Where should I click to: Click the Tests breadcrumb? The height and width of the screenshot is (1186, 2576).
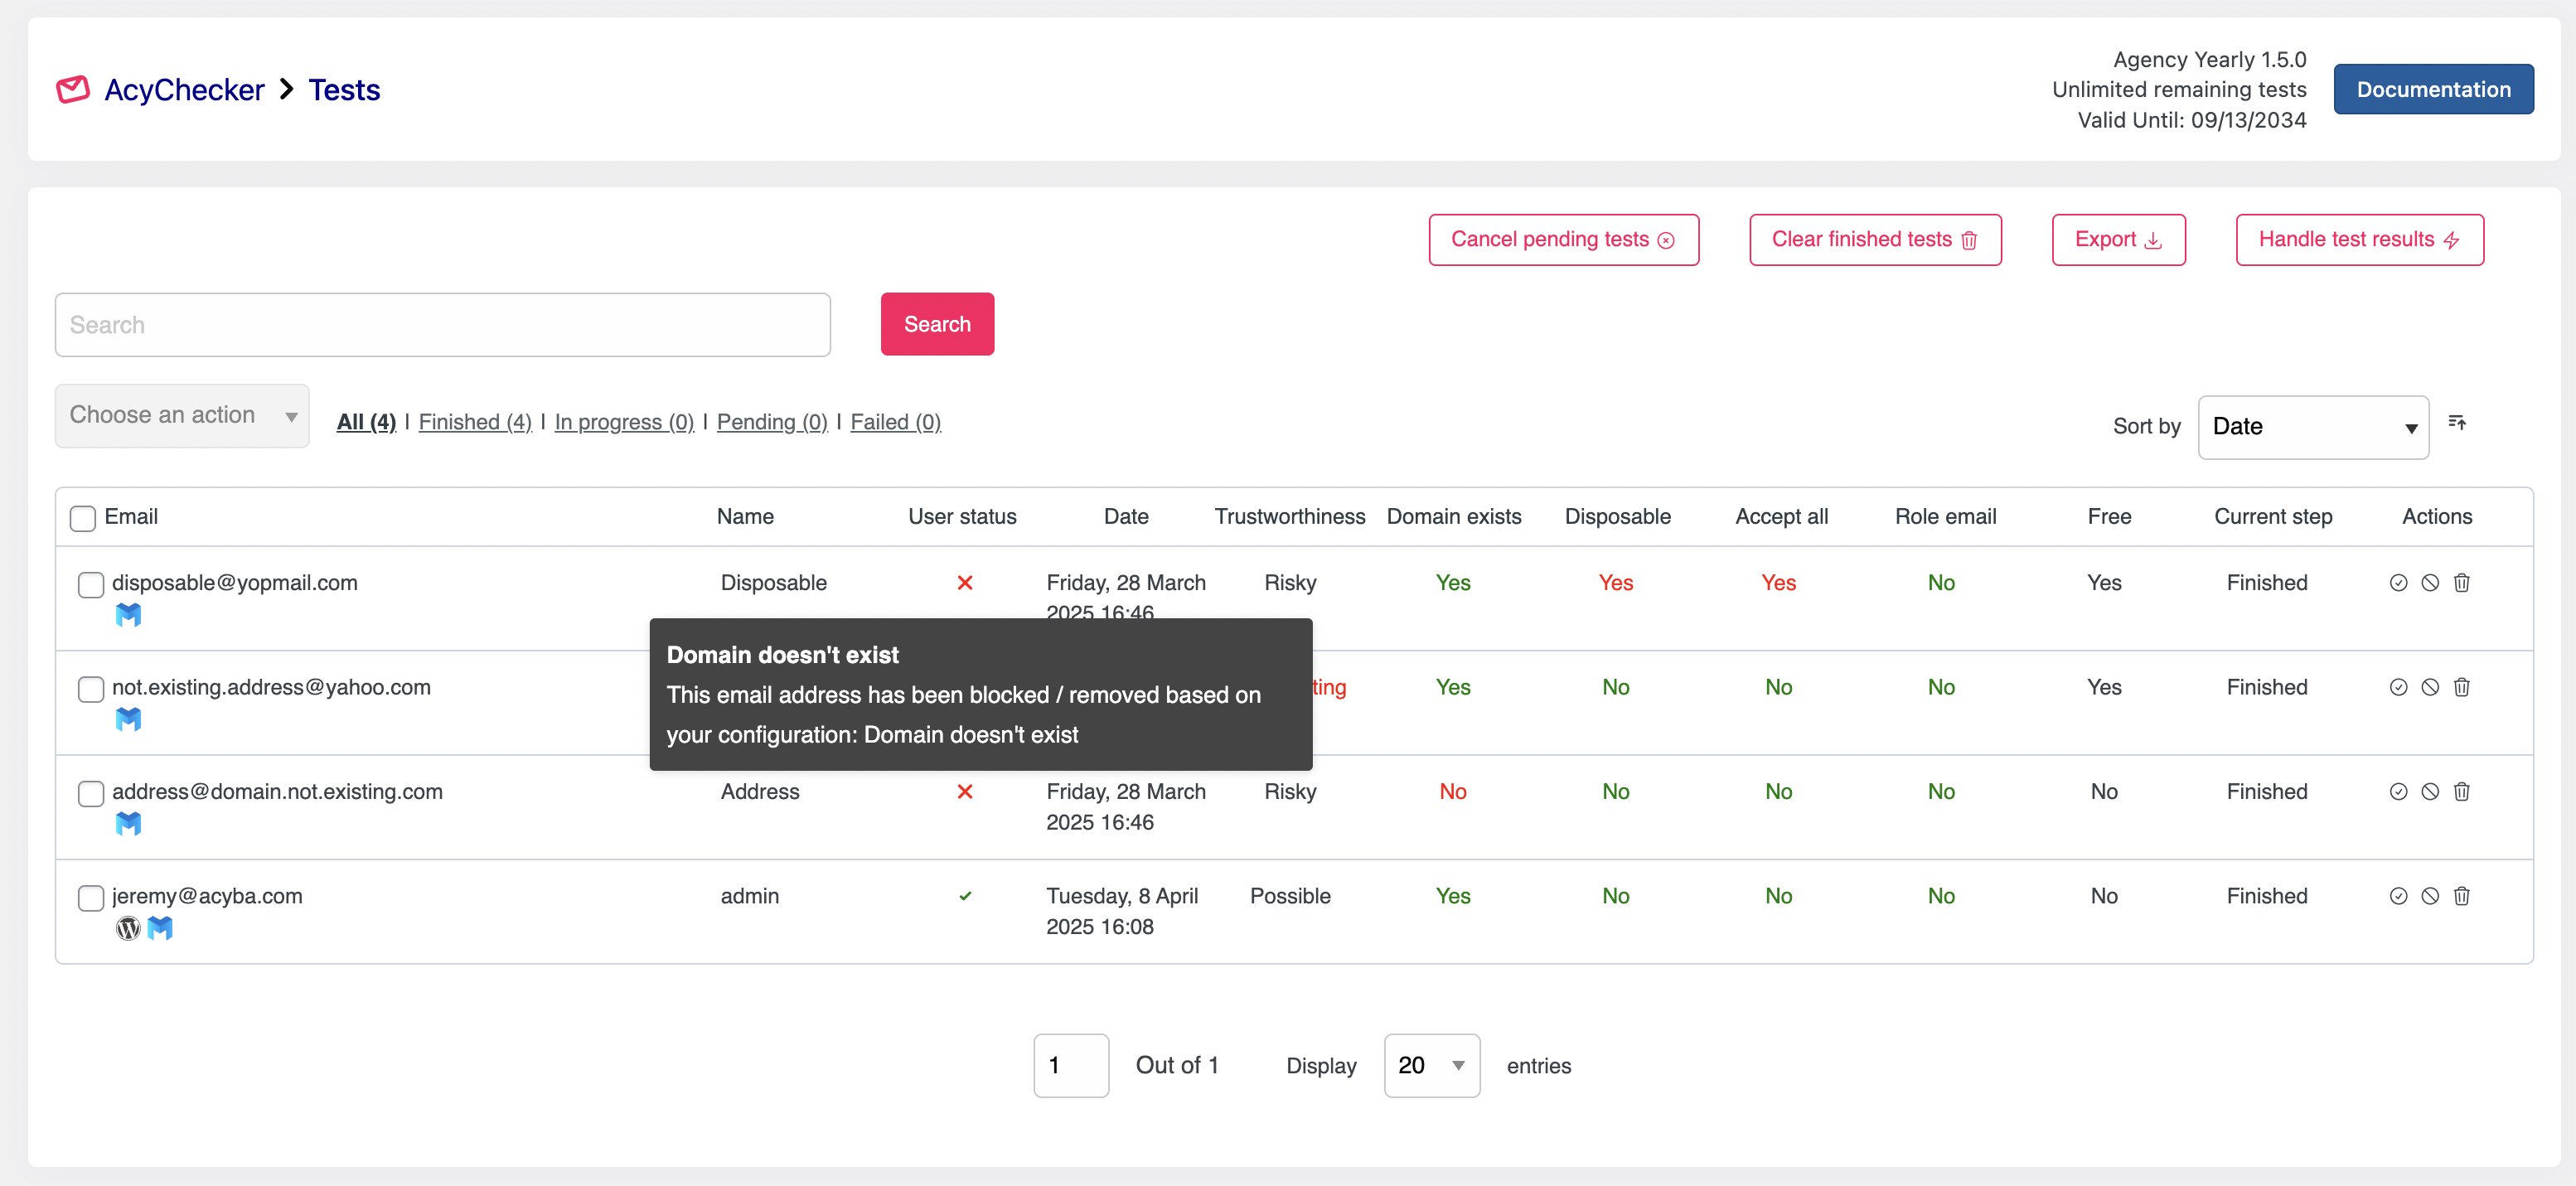click(x=344, y=90)
